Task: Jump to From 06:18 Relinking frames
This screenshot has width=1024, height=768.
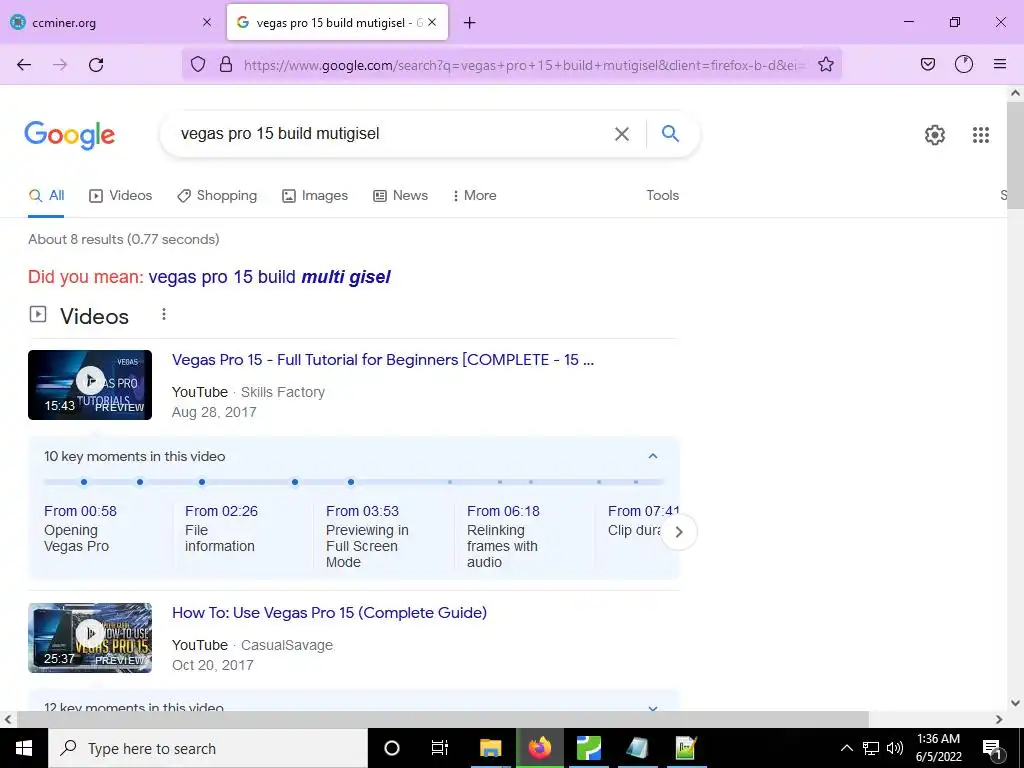Action: coord(503,536)
